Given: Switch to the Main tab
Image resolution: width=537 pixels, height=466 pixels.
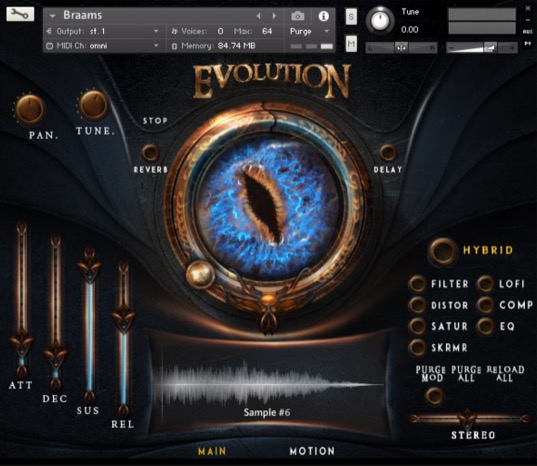Looking at the screenshot, I should click(212, 451).
